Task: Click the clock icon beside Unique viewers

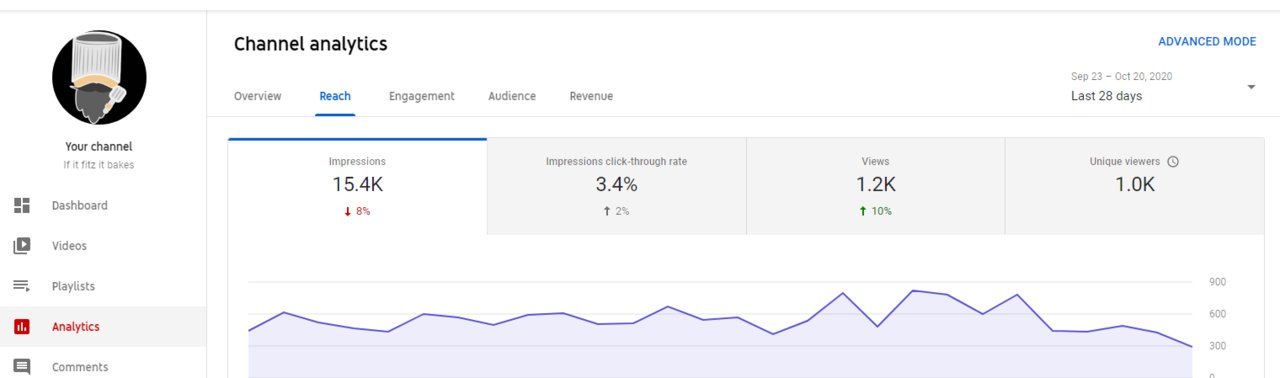Action: click(x=1173, y=161)
